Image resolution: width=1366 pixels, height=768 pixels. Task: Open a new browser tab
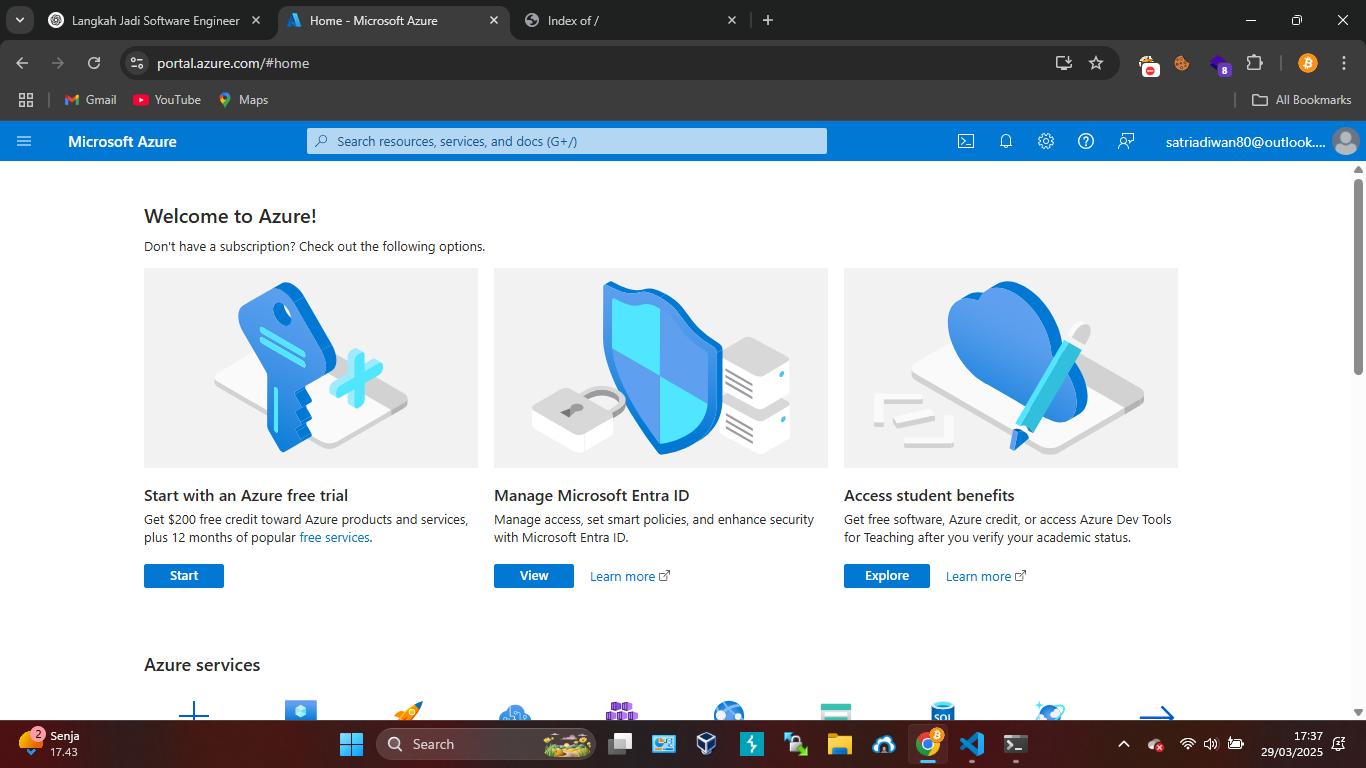click(768, 20)
